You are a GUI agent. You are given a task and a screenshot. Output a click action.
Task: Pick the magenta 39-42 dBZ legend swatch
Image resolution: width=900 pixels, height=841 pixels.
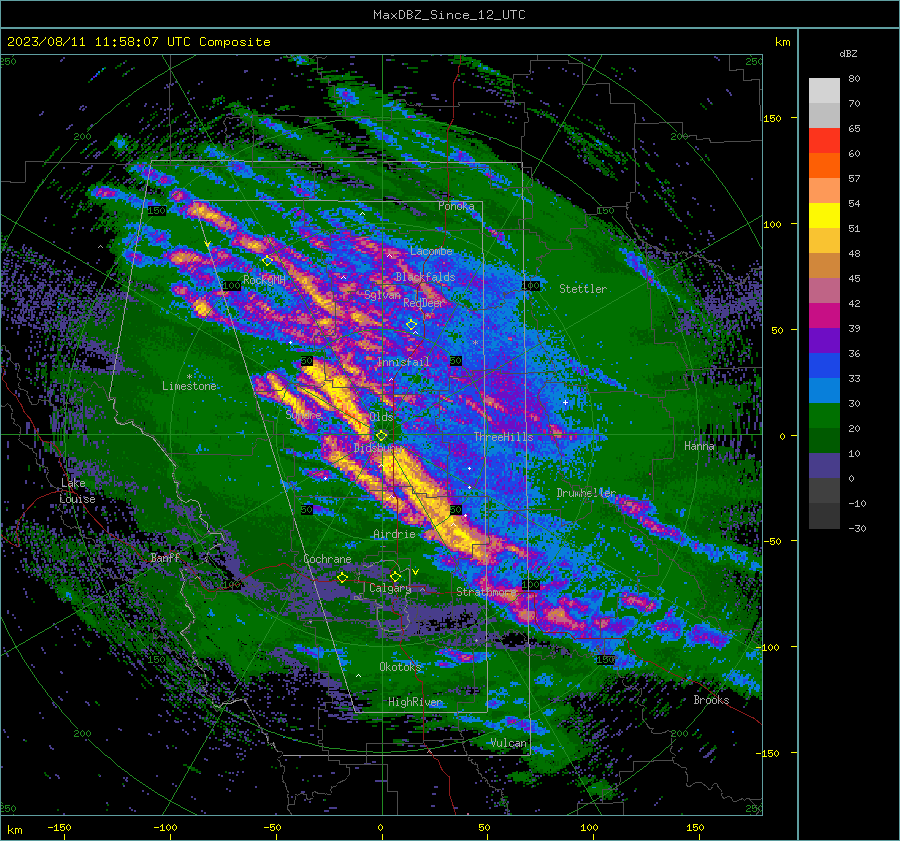click(824, 316)
